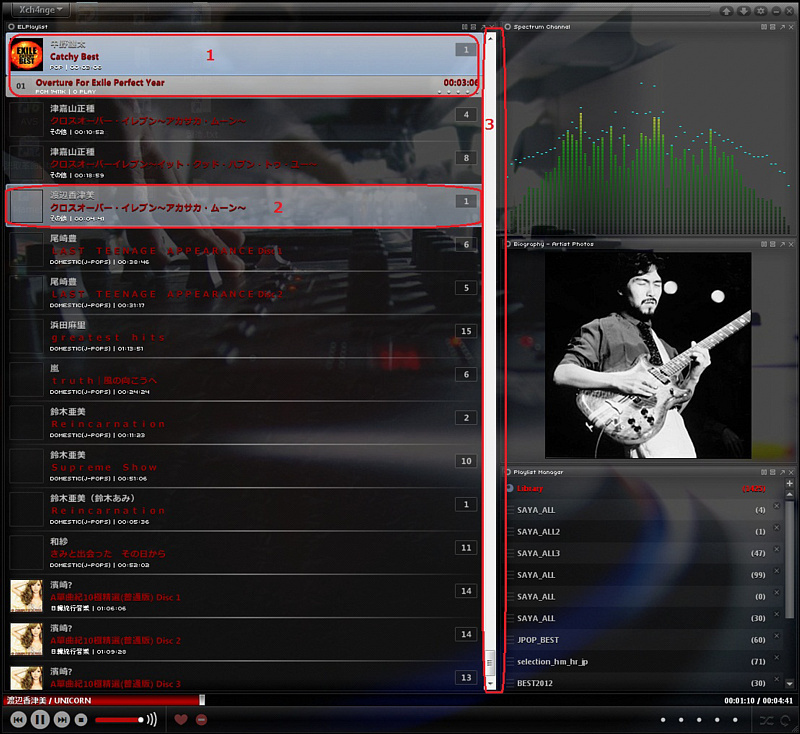Image resolution: width=800 pixels, height=734 pixels.
Task: Click the down arrow button in the title bar
Action: [743, 11]
